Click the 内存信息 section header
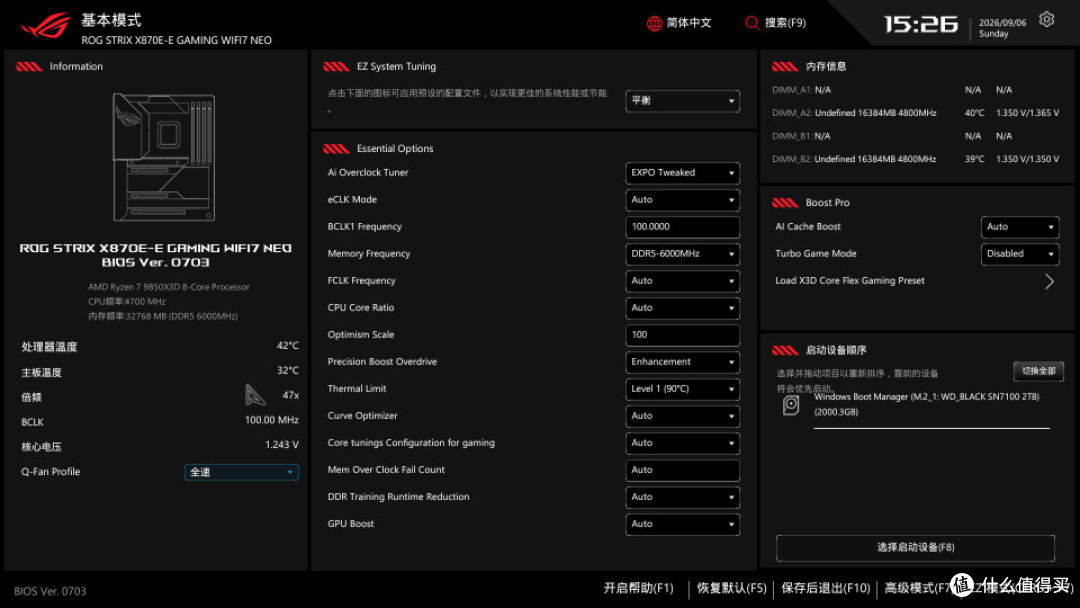 point(826,67)
